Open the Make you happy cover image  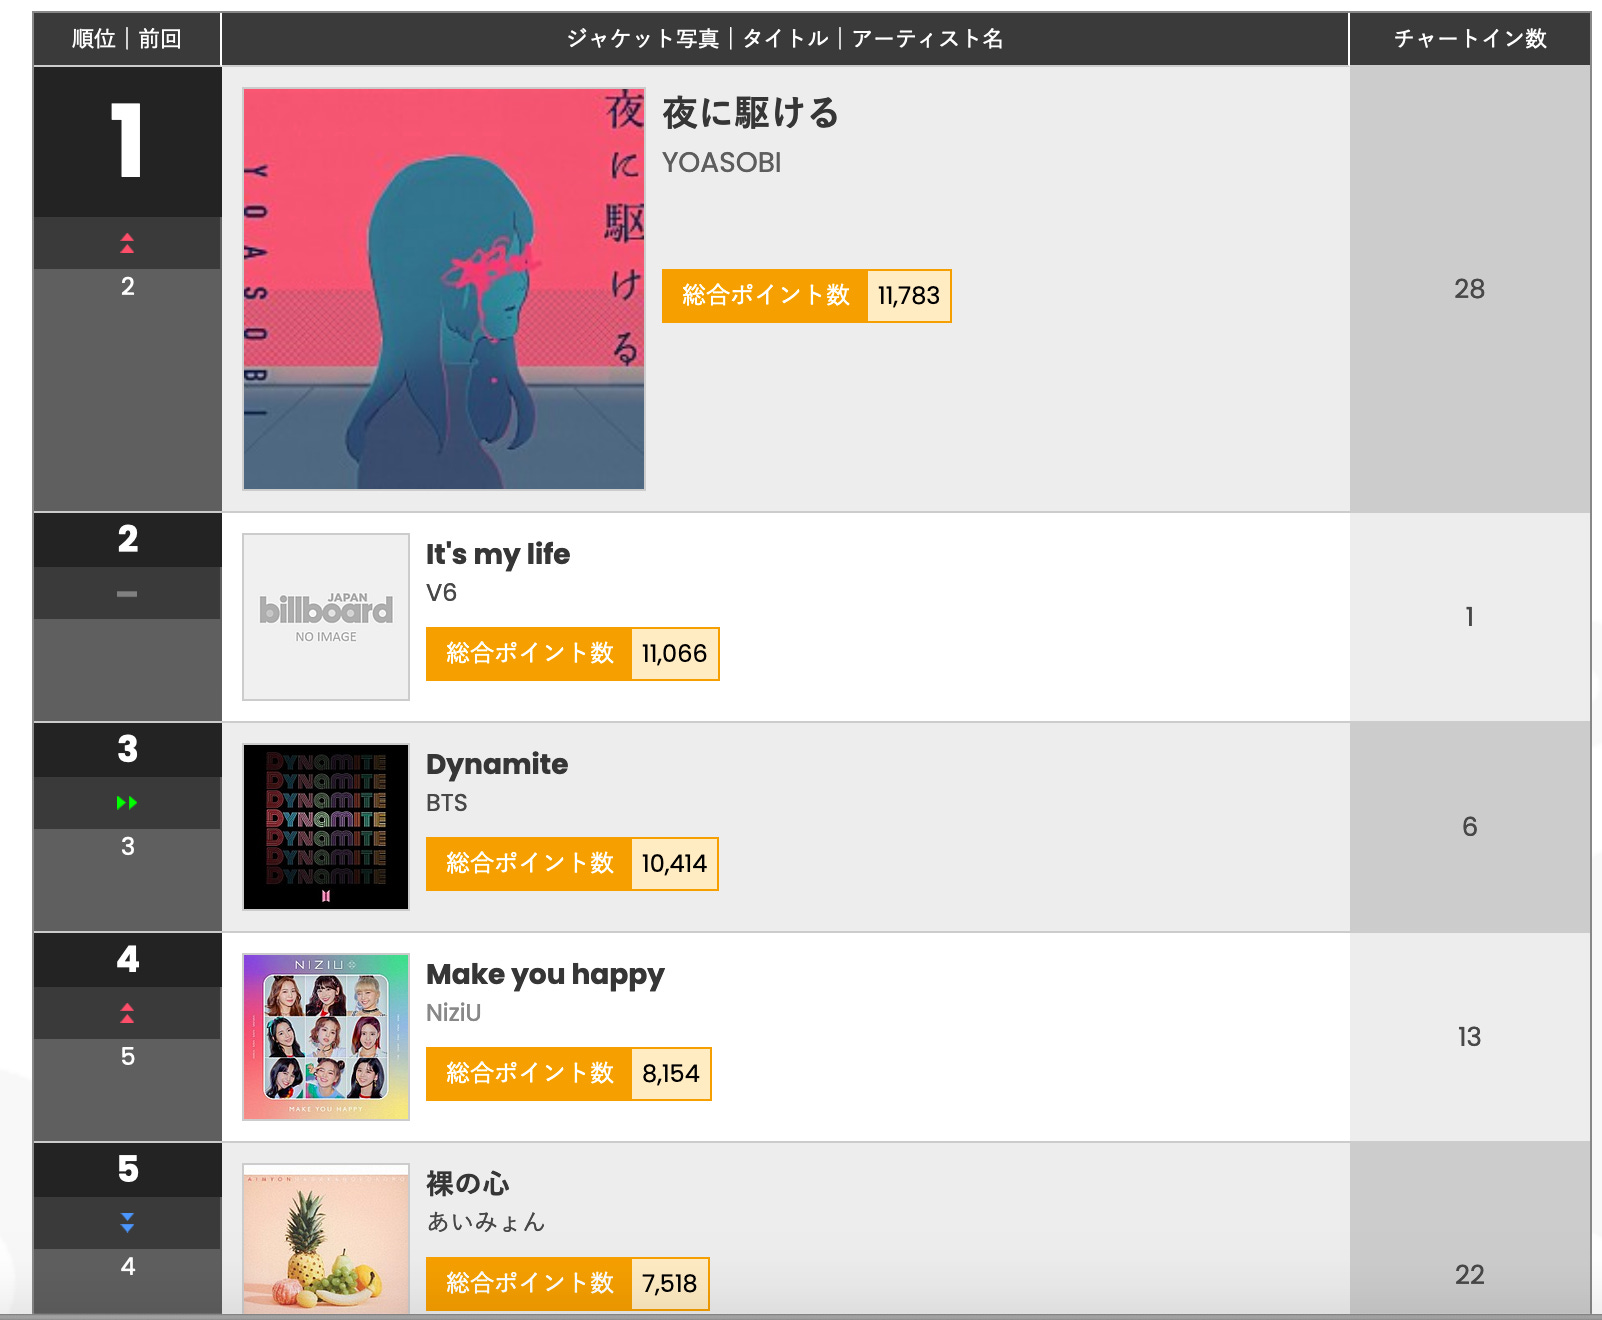coord(326,1037)
